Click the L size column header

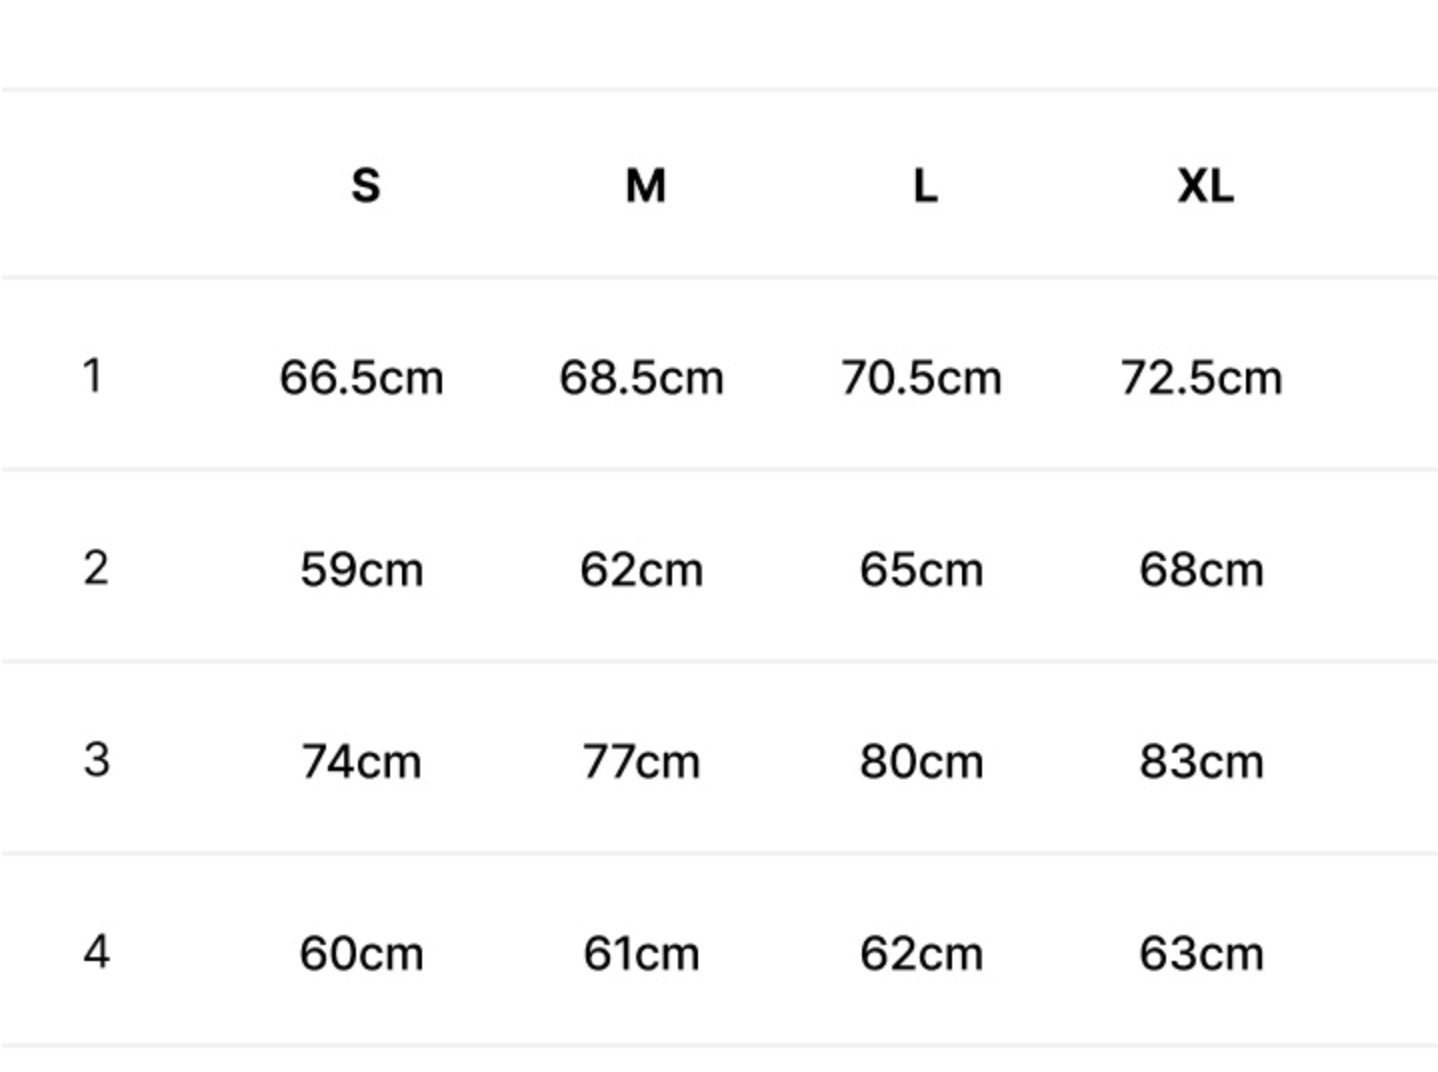click(x=925, y=185)
